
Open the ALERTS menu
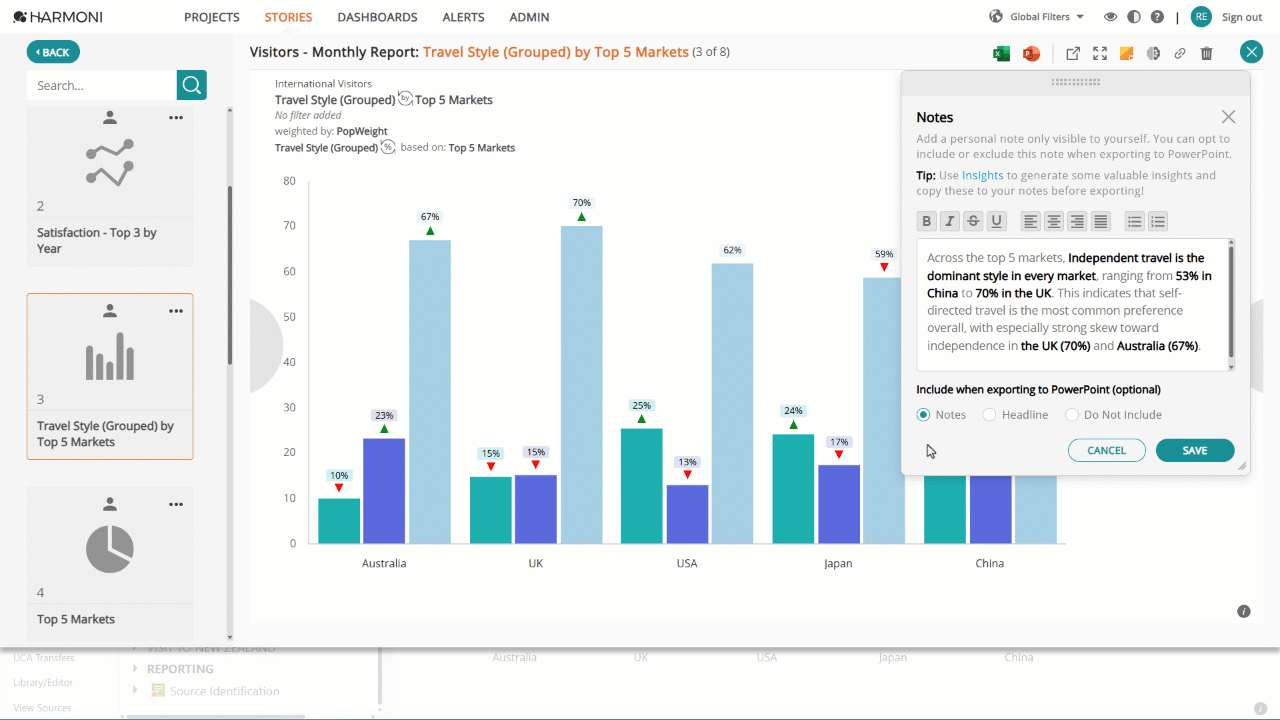463,17
